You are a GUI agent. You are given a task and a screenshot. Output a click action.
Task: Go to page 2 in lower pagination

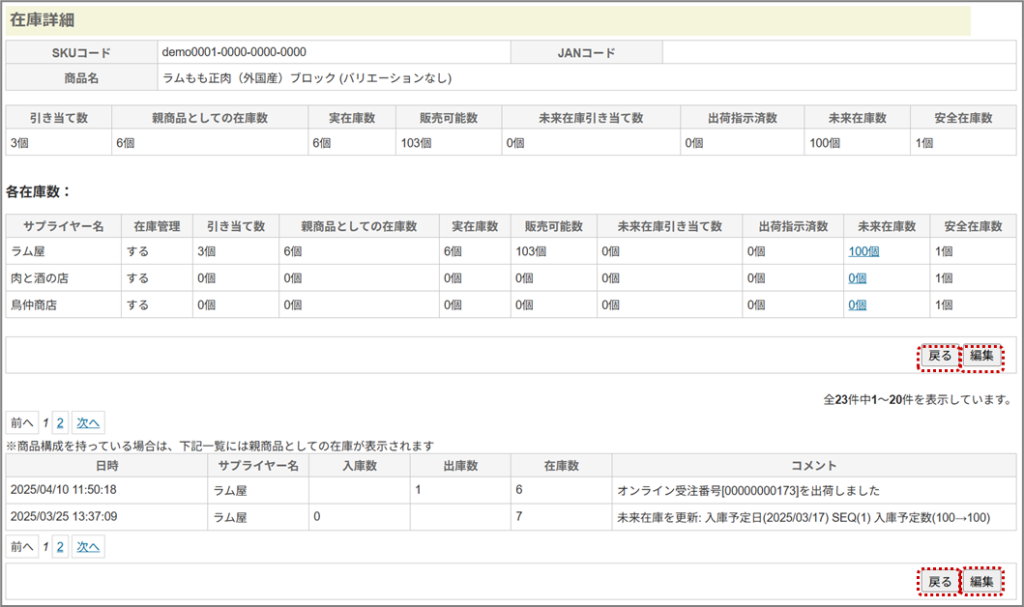[x=60, y=547]
